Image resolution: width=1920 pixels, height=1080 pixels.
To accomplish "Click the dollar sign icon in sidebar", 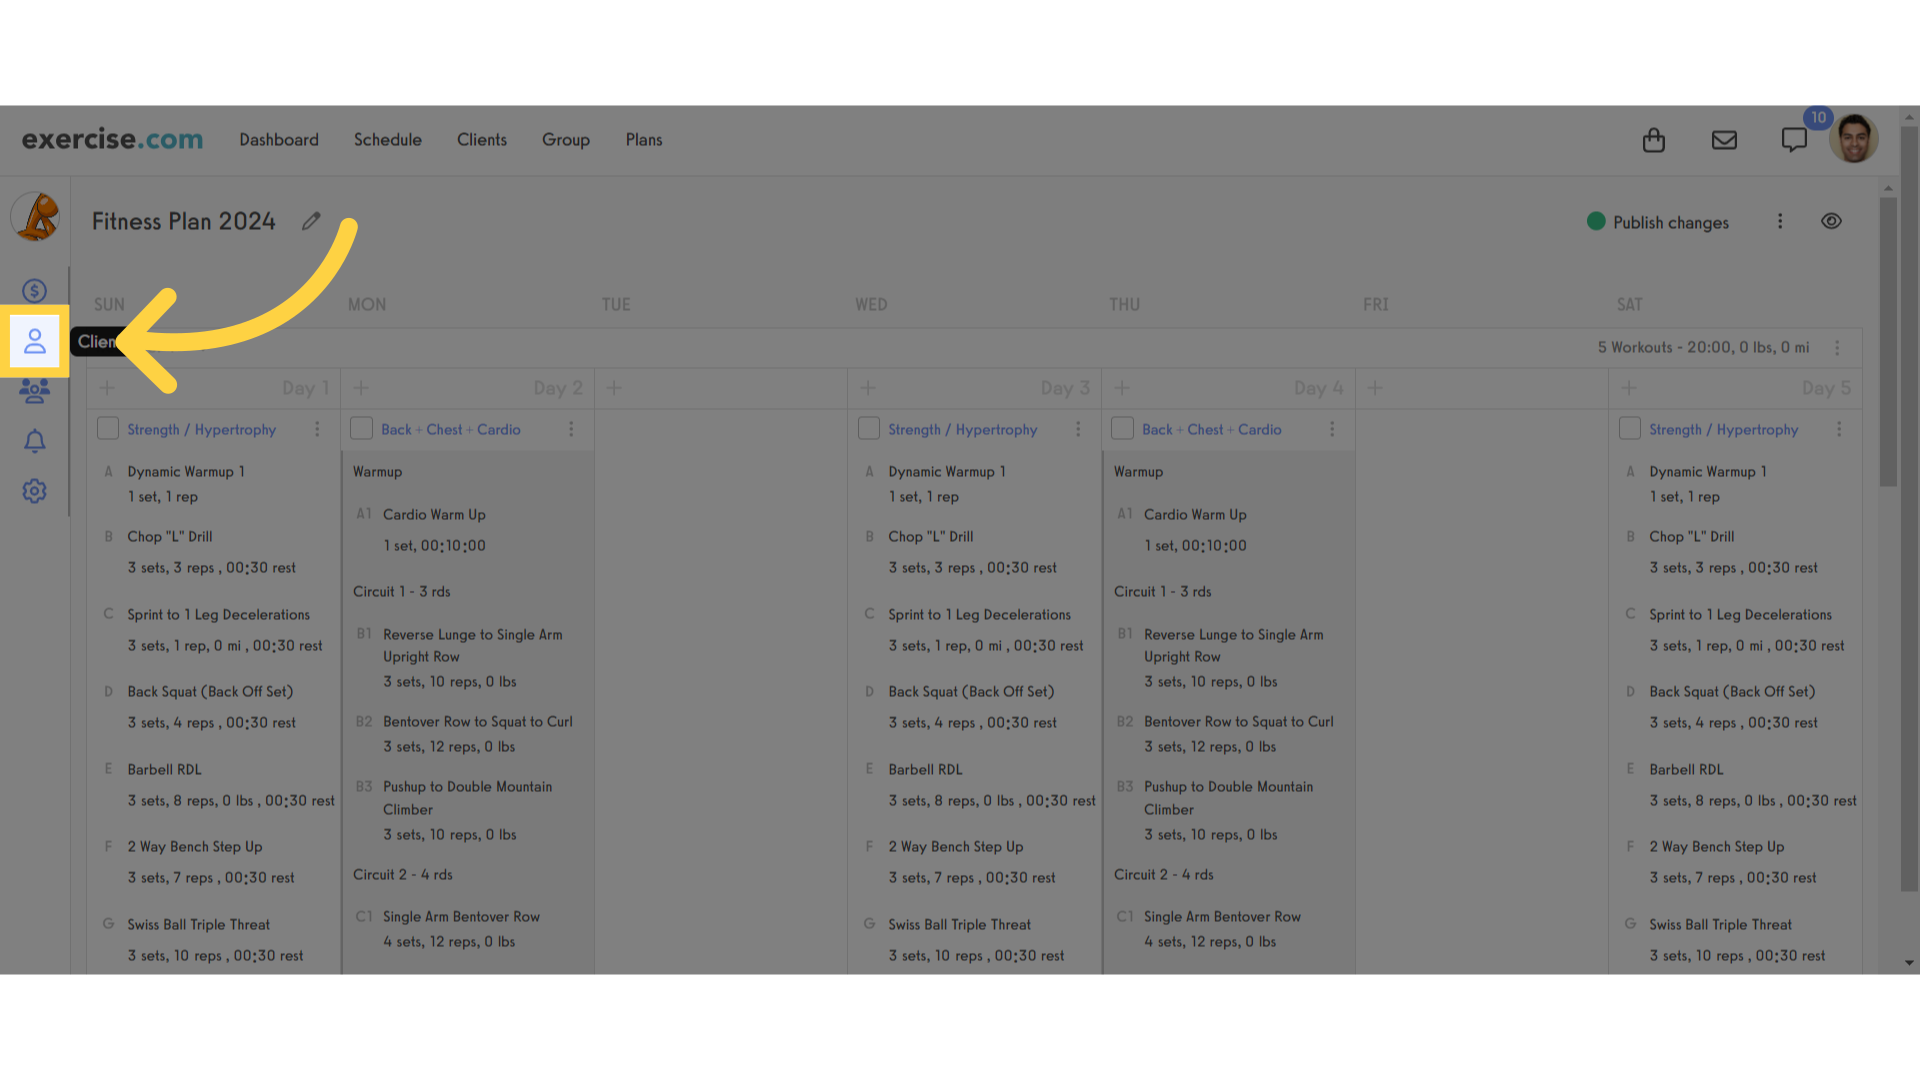I will 36,290.
